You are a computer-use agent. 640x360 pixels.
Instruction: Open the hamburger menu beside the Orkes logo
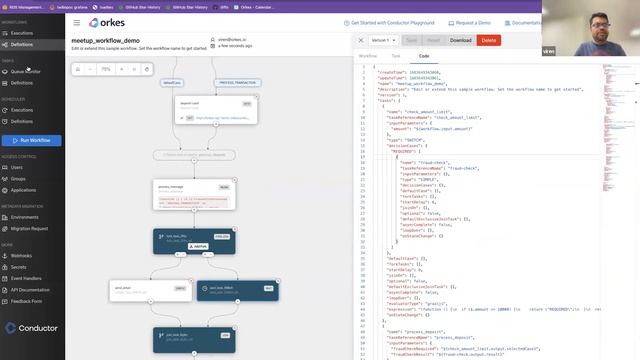(x=77, y=23)
